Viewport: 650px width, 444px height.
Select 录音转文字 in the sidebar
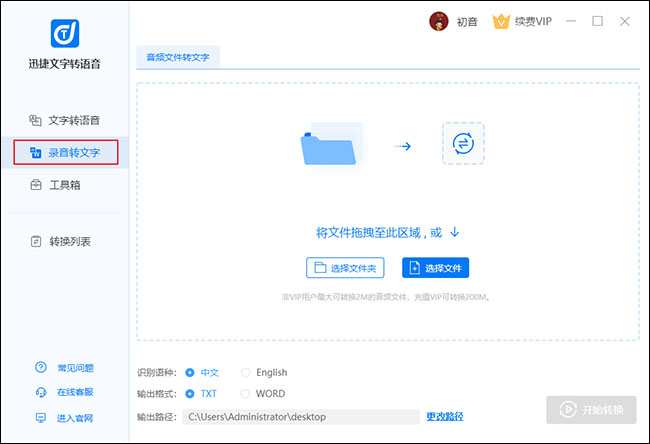coord(65,152)
